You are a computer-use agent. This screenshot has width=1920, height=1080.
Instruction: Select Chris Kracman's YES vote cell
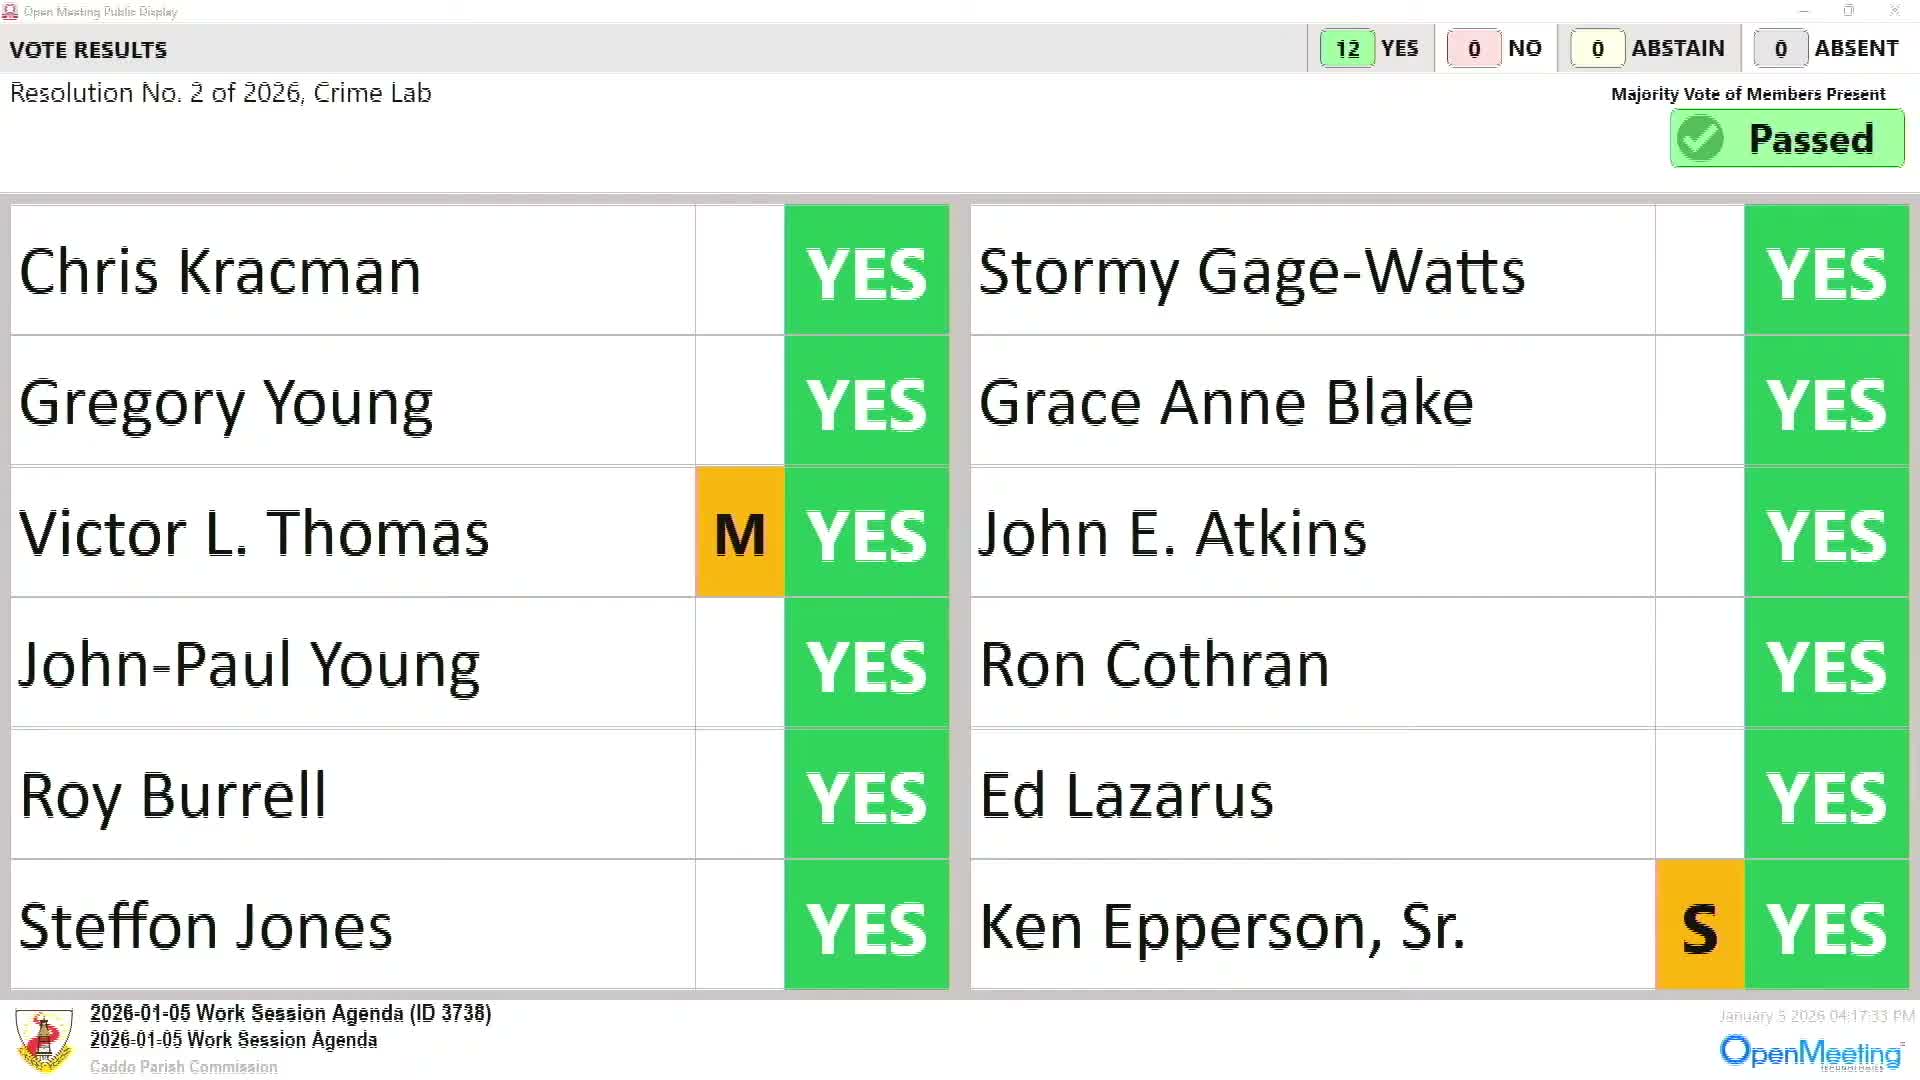pos(866,271)
